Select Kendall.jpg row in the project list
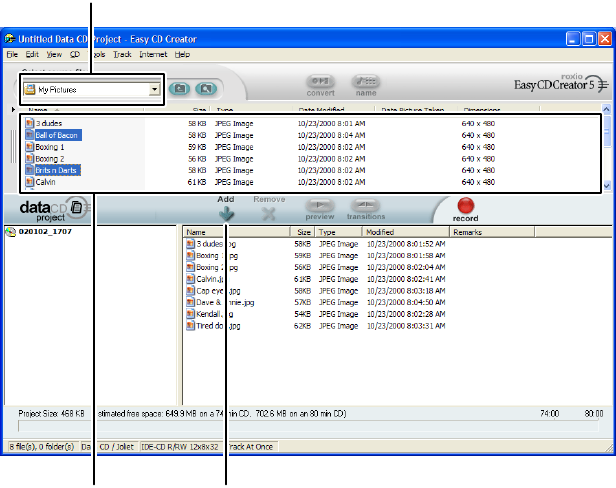 pos(316,314)
